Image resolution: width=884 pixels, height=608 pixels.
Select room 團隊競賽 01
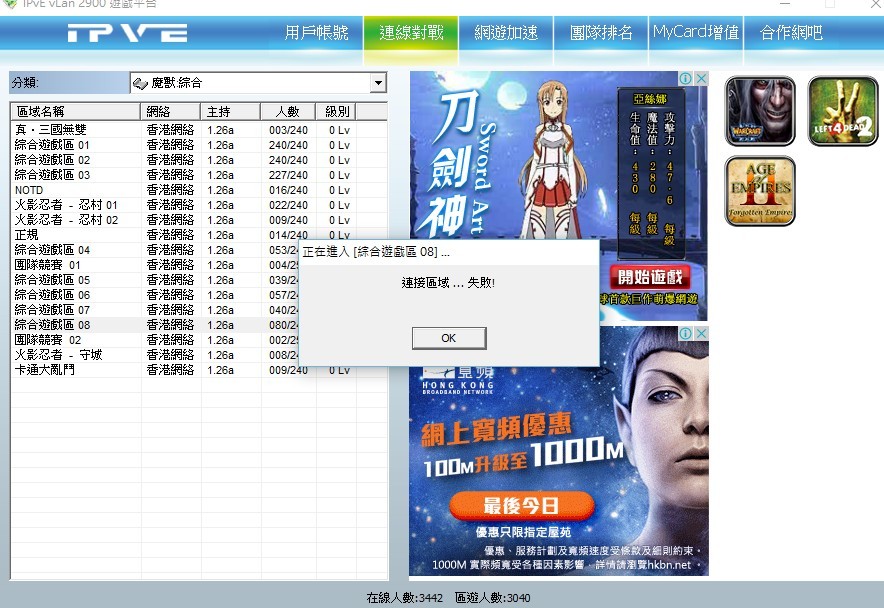pos(155,265)
